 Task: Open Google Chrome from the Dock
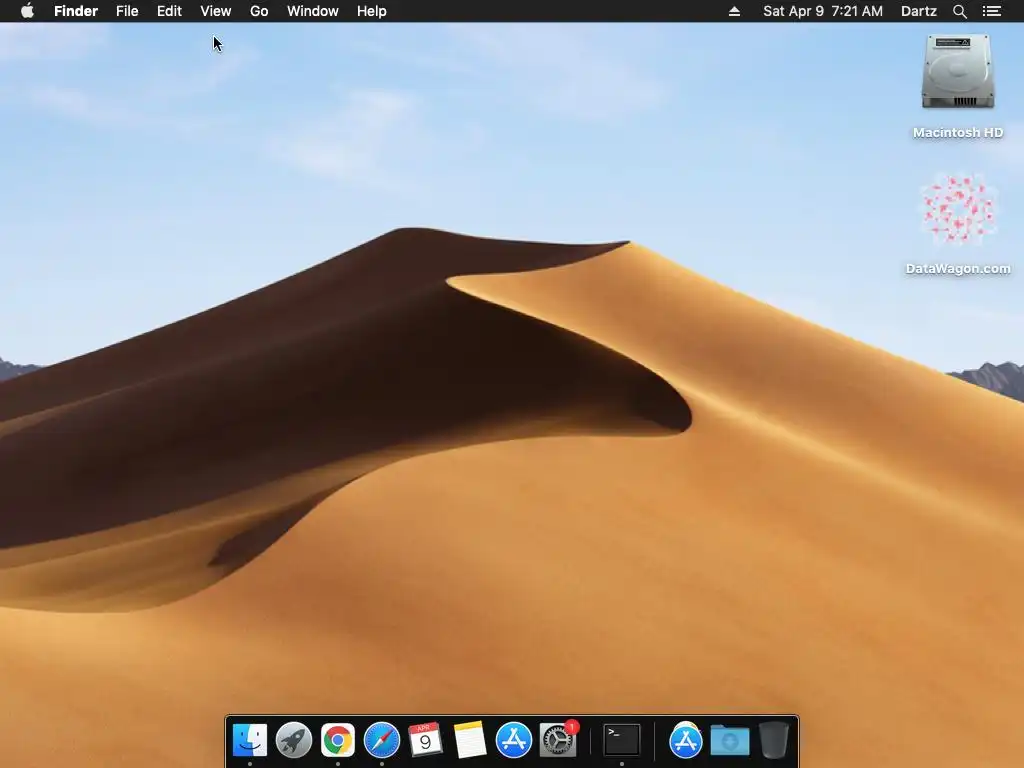338,740
